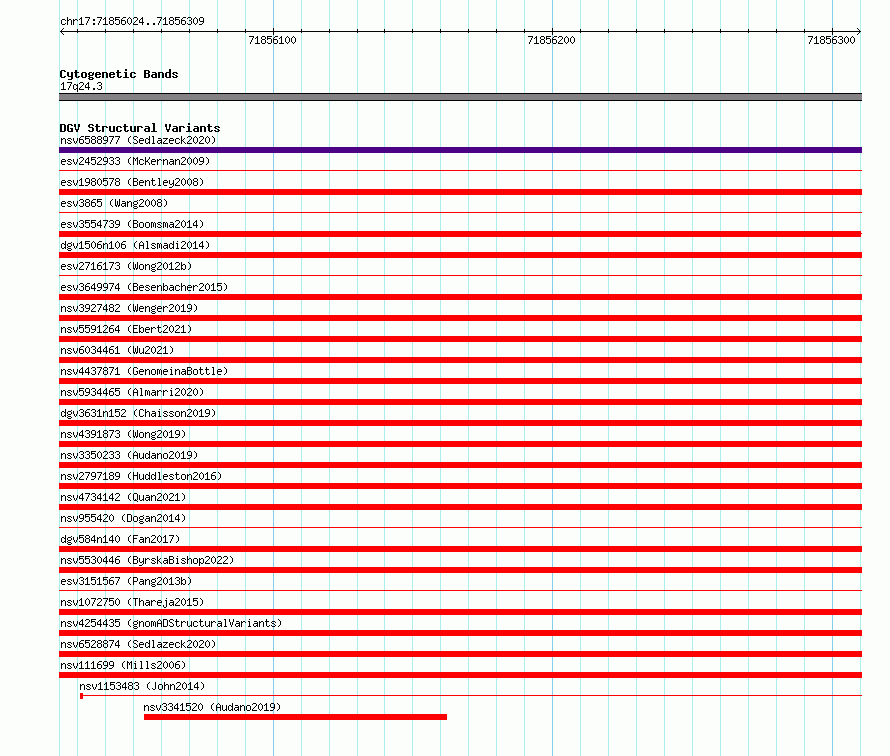Click variant nsv4734142 (Quan2021)

123,497
